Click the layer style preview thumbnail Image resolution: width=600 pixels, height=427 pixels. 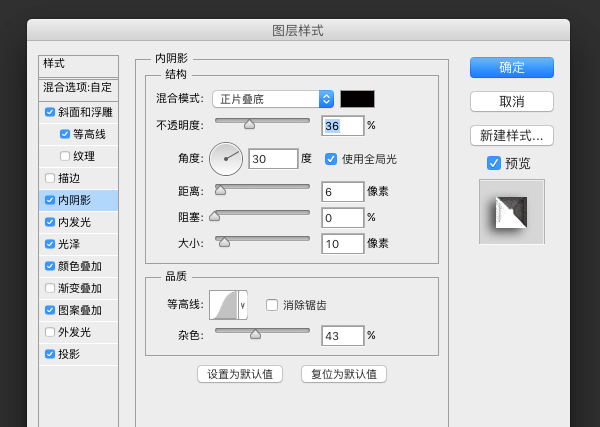pos(511,212)
